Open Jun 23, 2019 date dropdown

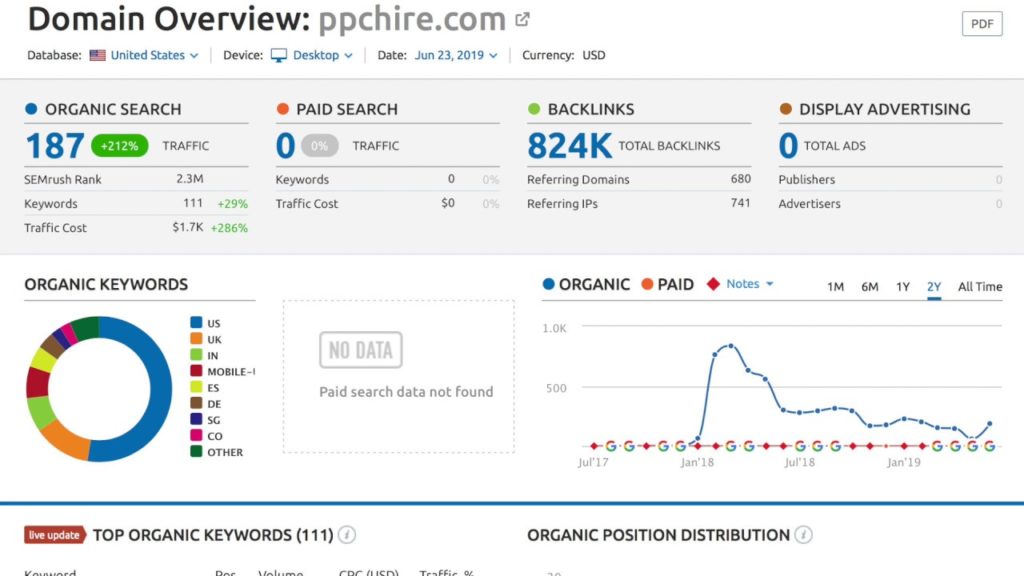[456, 56]
